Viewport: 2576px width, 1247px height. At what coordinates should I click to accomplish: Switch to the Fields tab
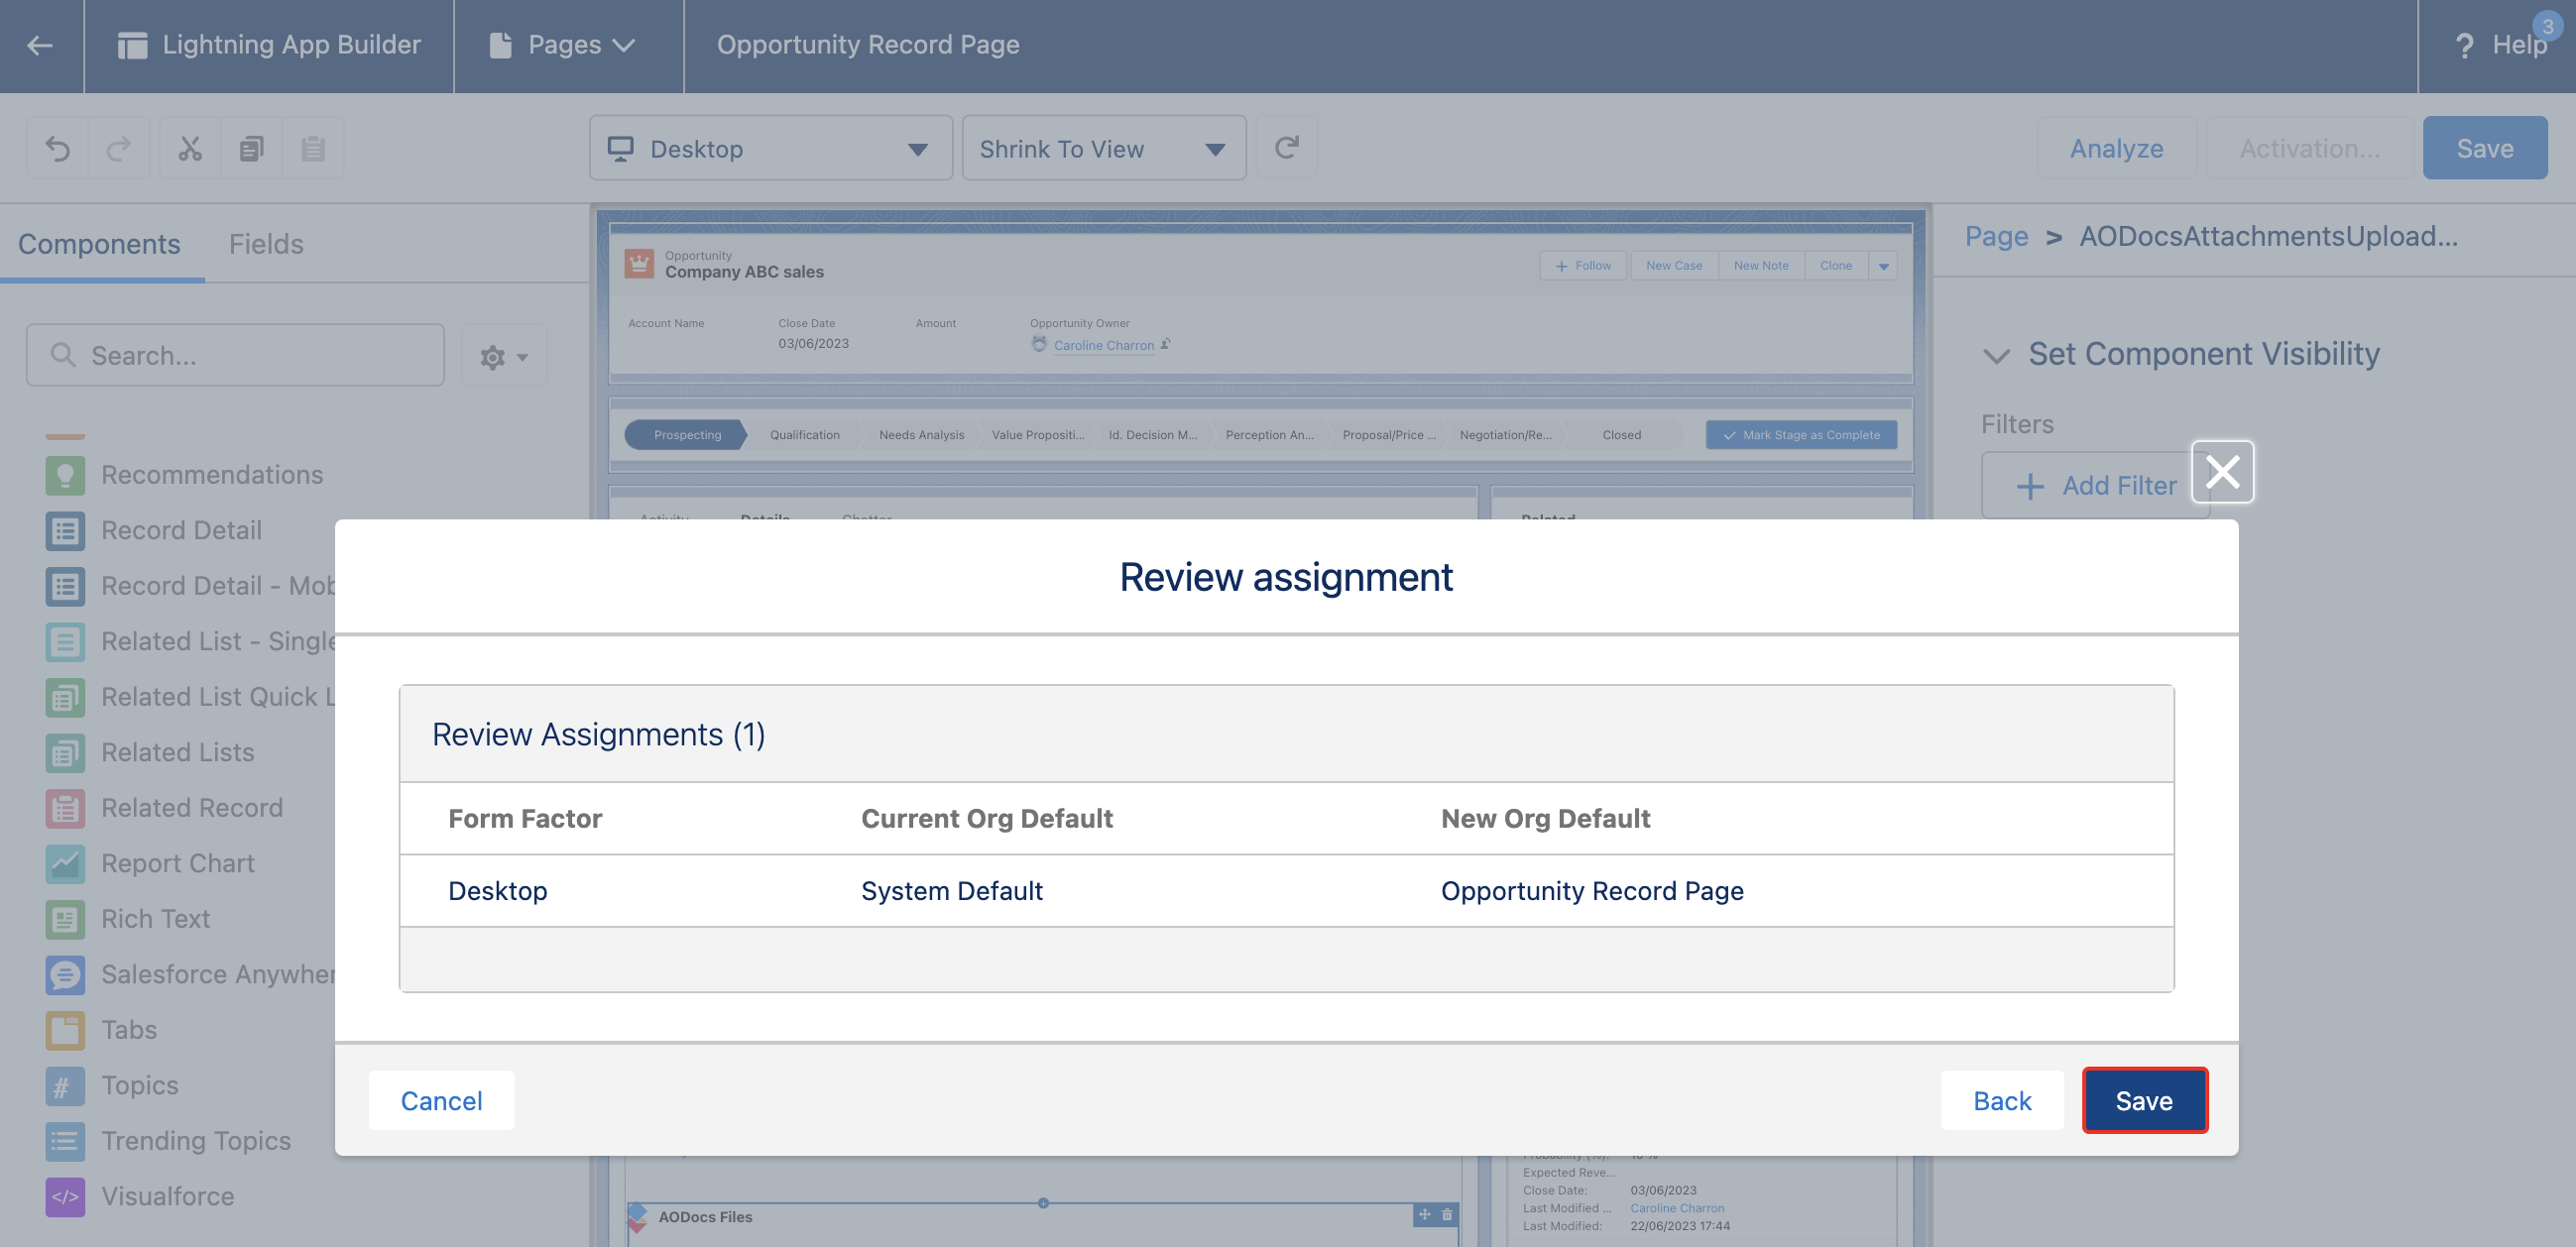pyautogui.click(x=266, y=244)
